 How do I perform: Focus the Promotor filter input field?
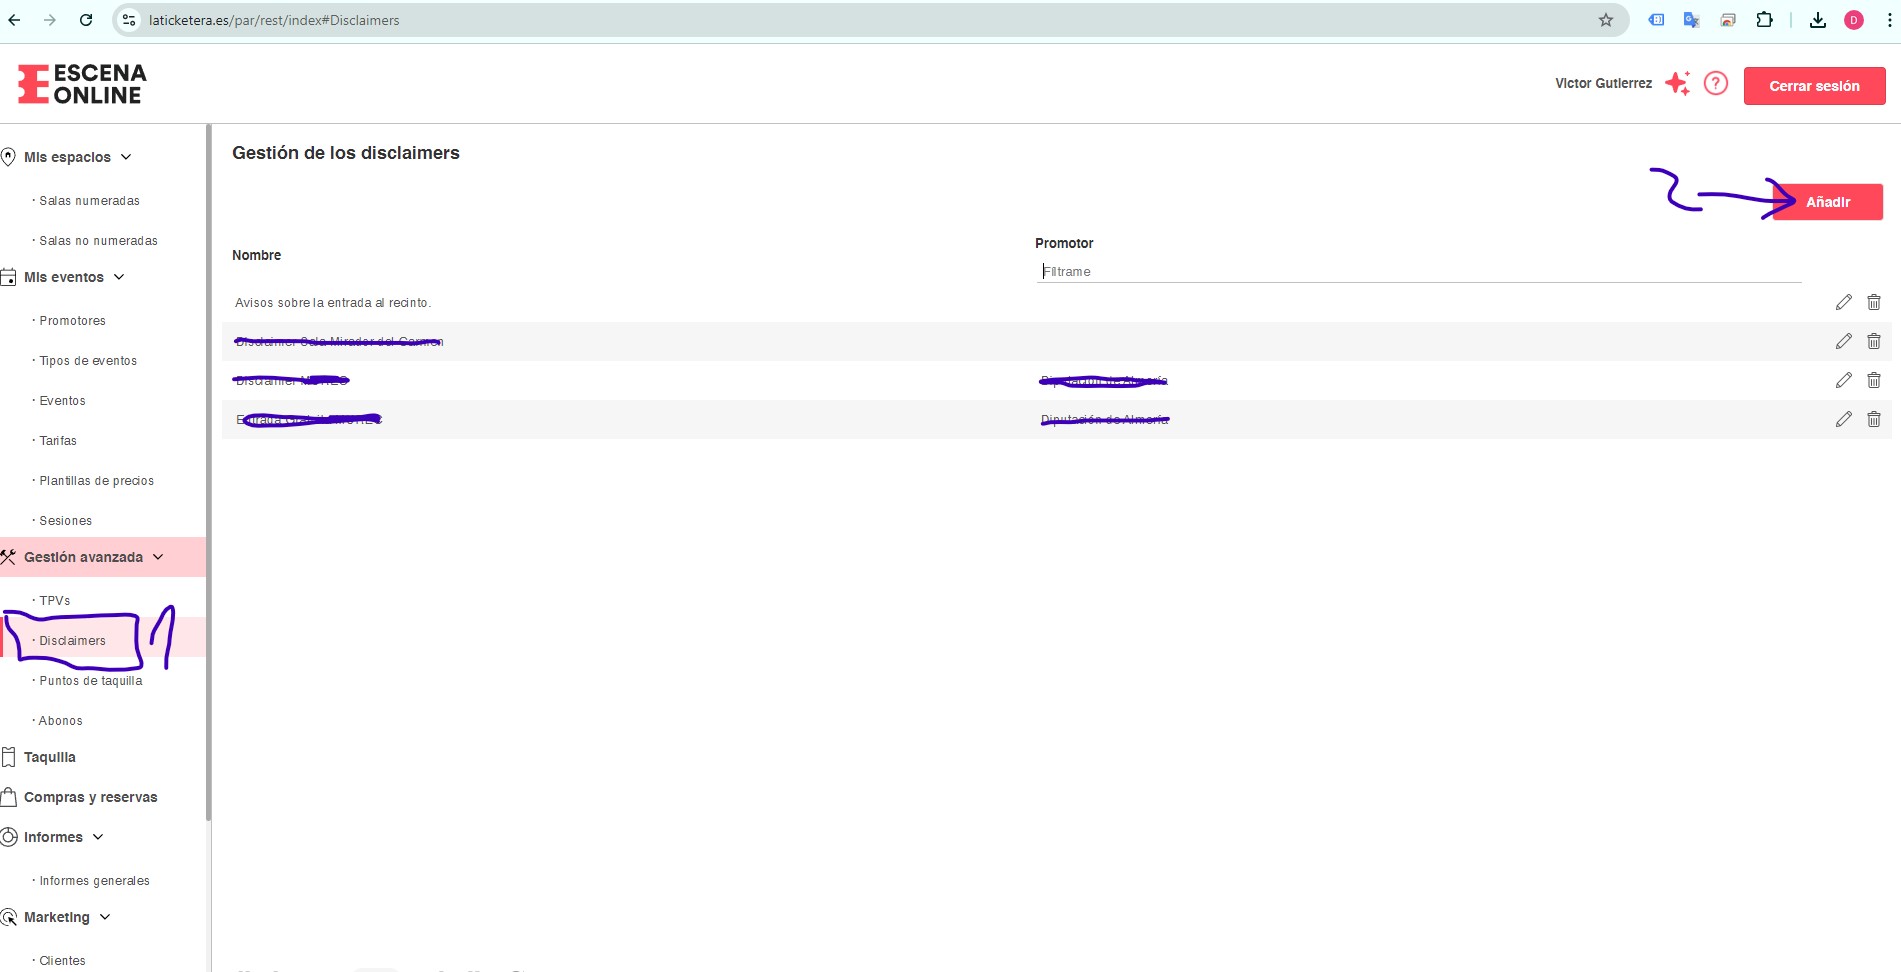(1418, 271)
